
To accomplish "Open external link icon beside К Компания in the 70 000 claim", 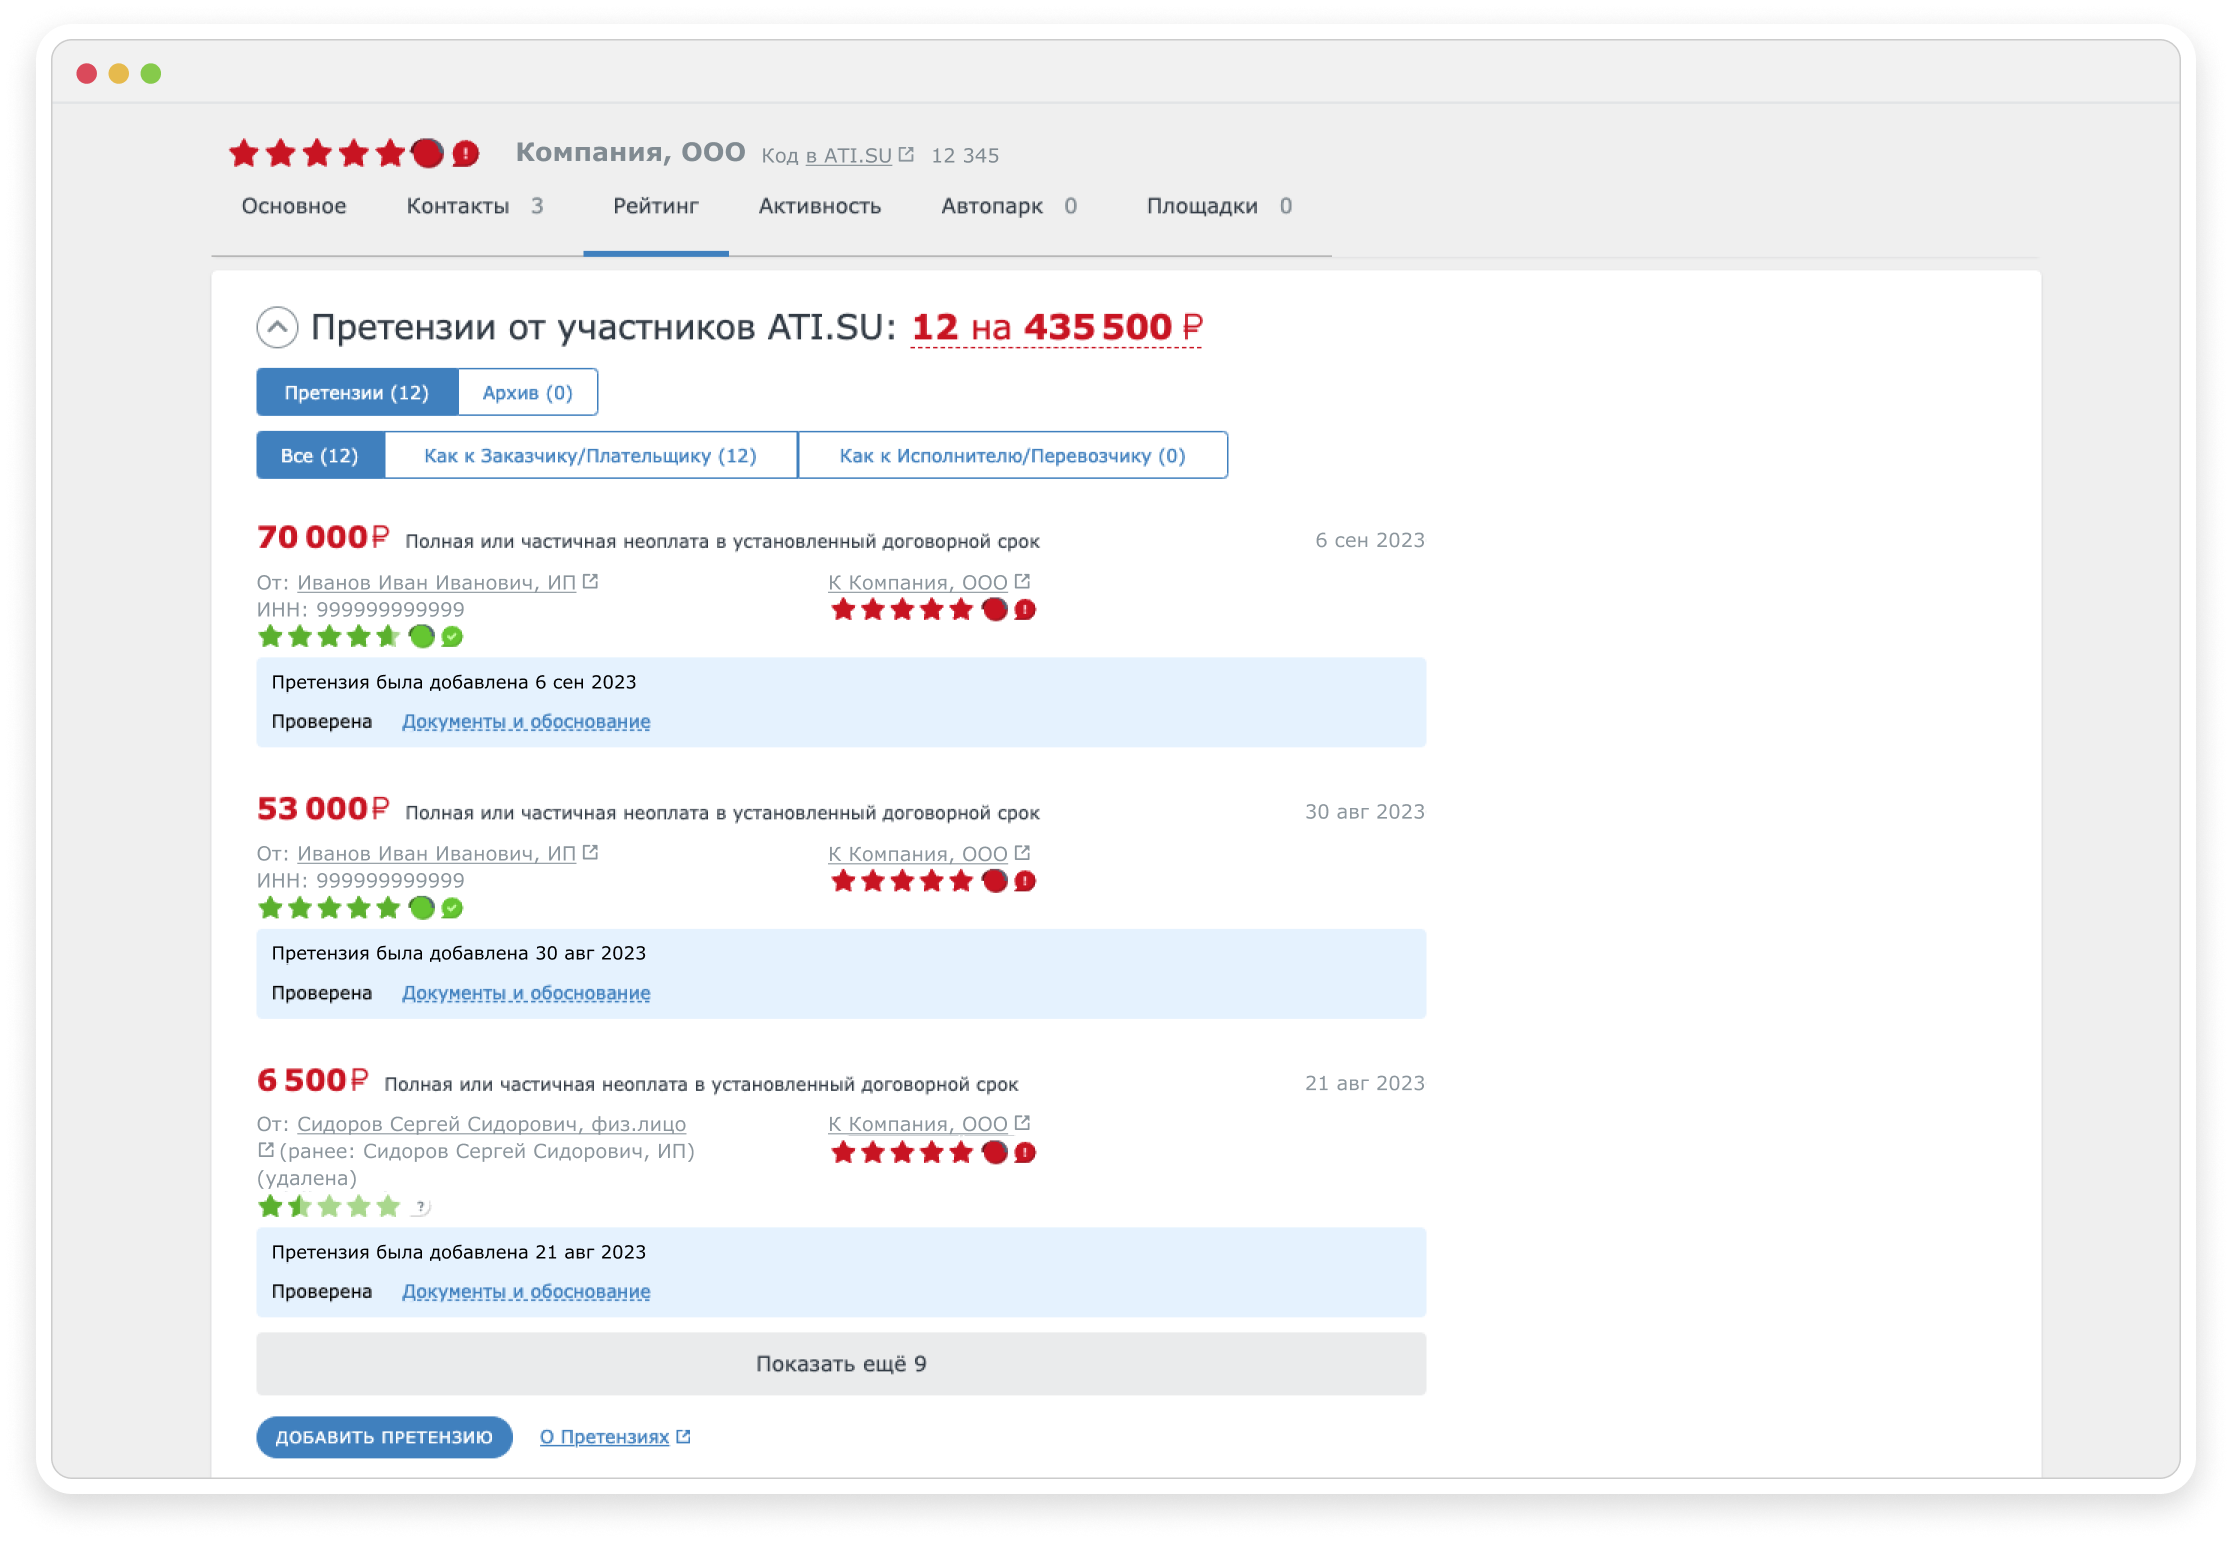I will coord(1022,581).
